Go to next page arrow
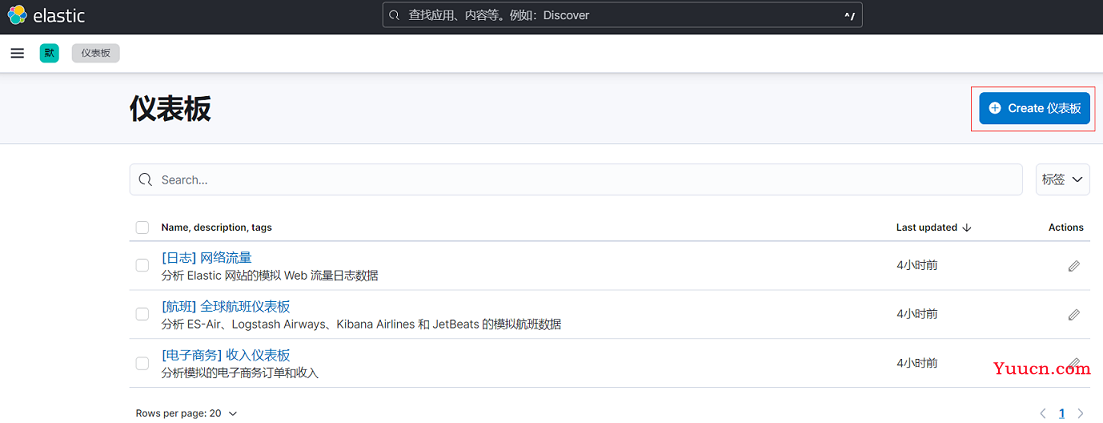Image resolution: width=1103 pixels, height=423 pixels. point(1080,413)
